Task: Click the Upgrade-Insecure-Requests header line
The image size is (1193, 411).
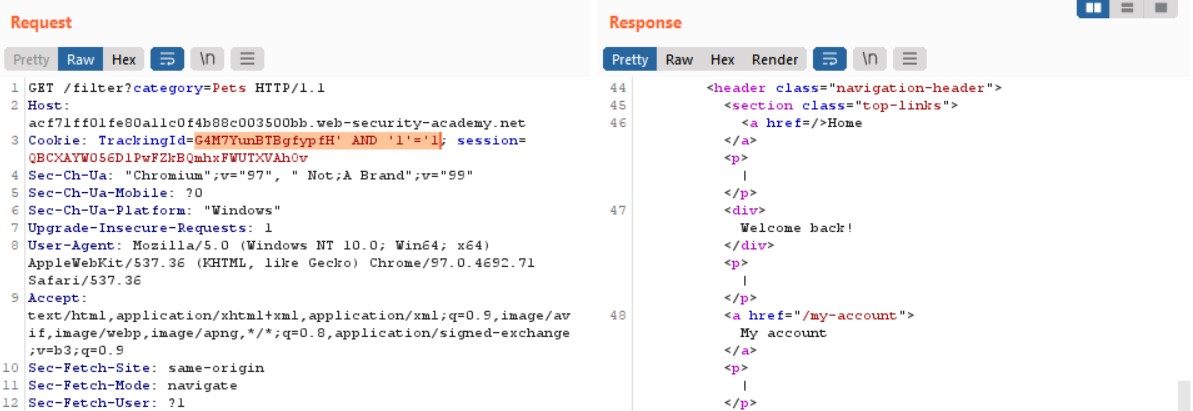Action: point(150,228)
